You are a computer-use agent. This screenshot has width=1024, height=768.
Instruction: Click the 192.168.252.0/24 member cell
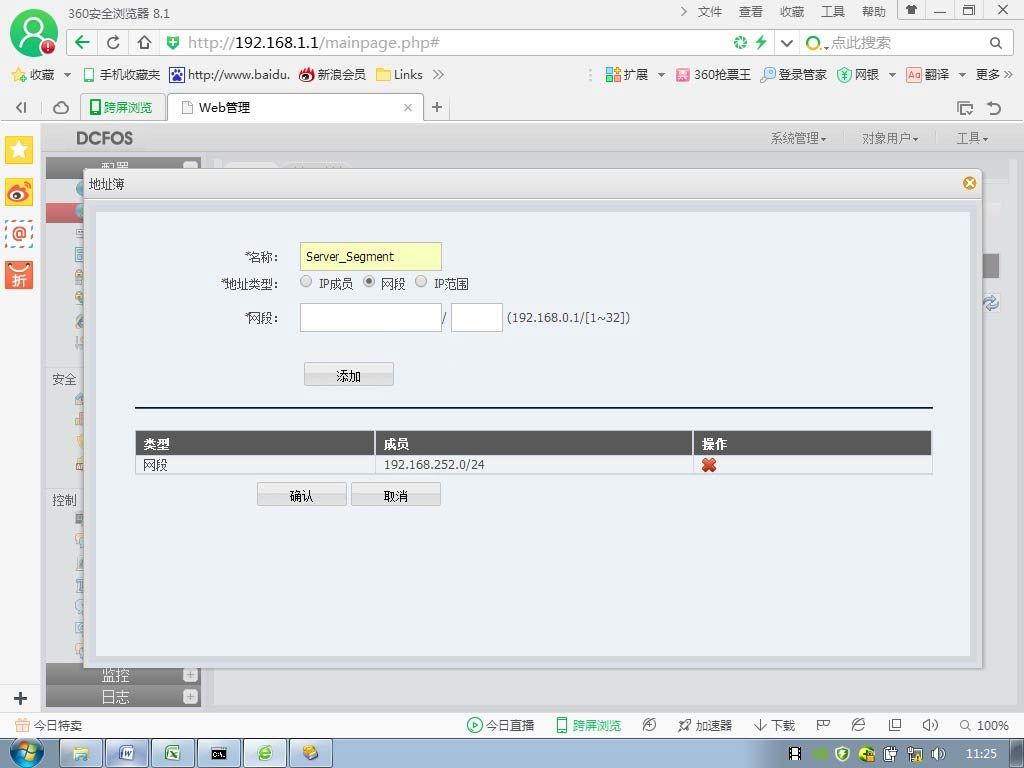[x=534, y=464]
